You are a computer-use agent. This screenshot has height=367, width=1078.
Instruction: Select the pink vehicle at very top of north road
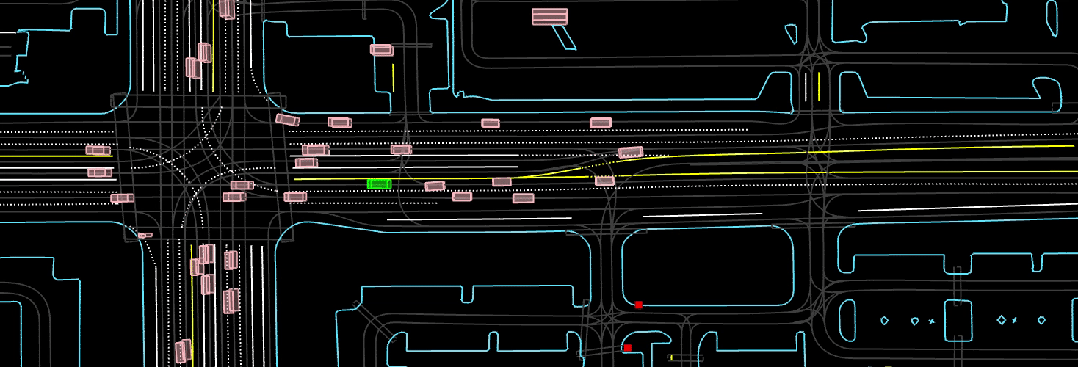click(227, 9)
